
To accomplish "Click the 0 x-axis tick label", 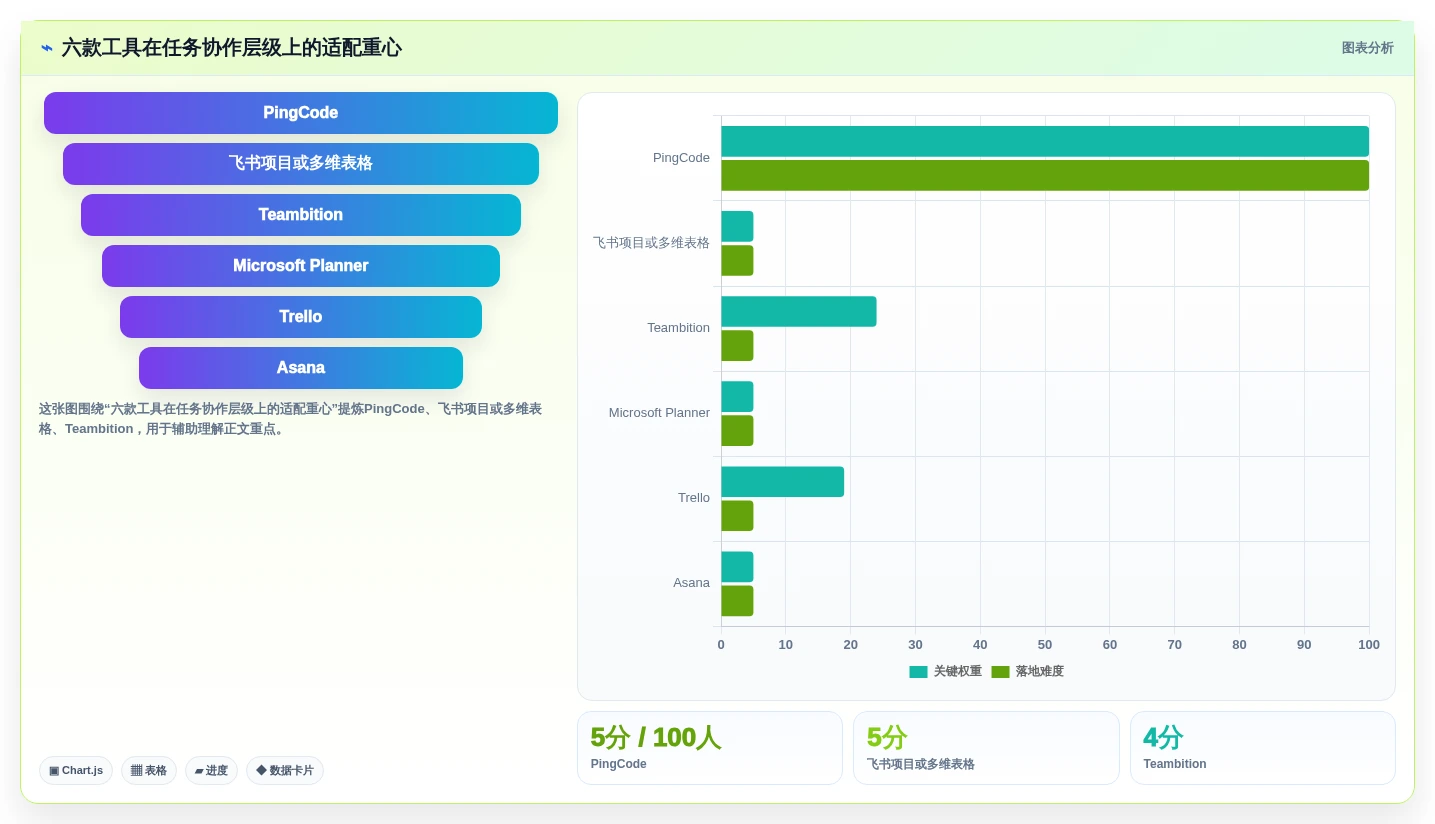I will [x=721, y=645].
